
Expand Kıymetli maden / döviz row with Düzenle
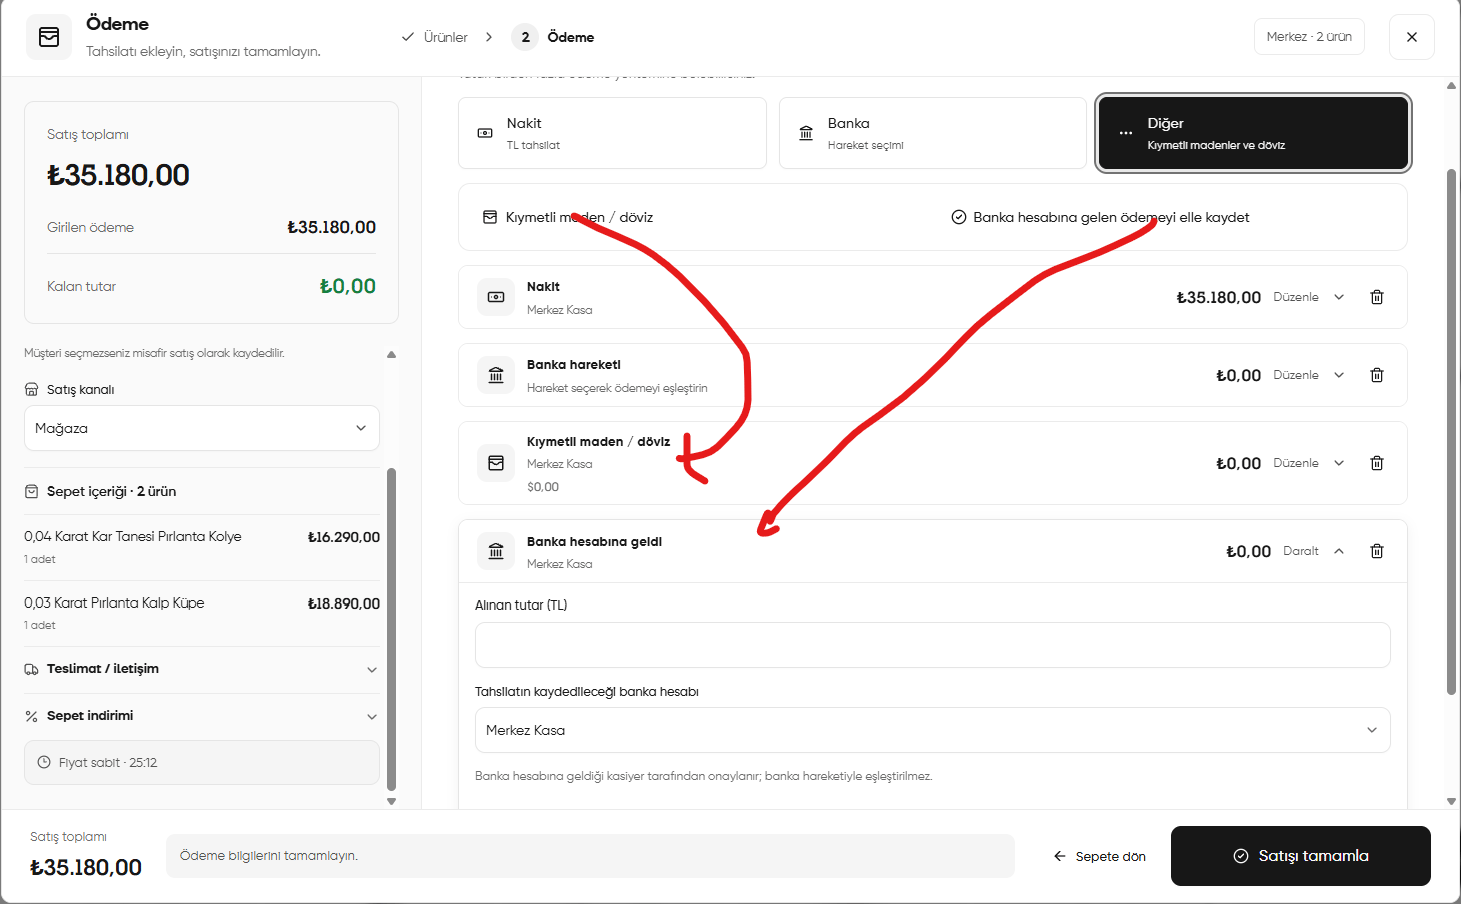point(1309,463)
